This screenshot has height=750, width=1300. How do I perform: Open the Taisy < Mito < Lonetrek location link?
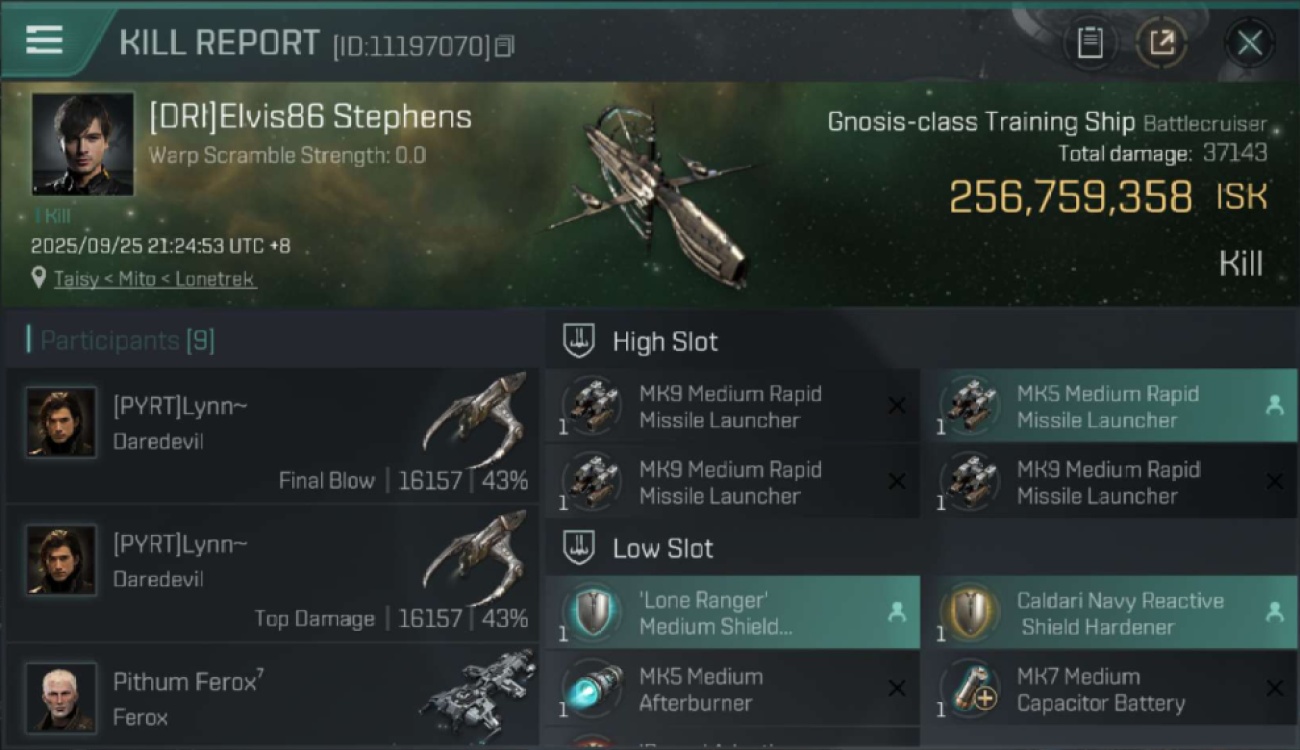pyautogui.click(x=155, y=279)
